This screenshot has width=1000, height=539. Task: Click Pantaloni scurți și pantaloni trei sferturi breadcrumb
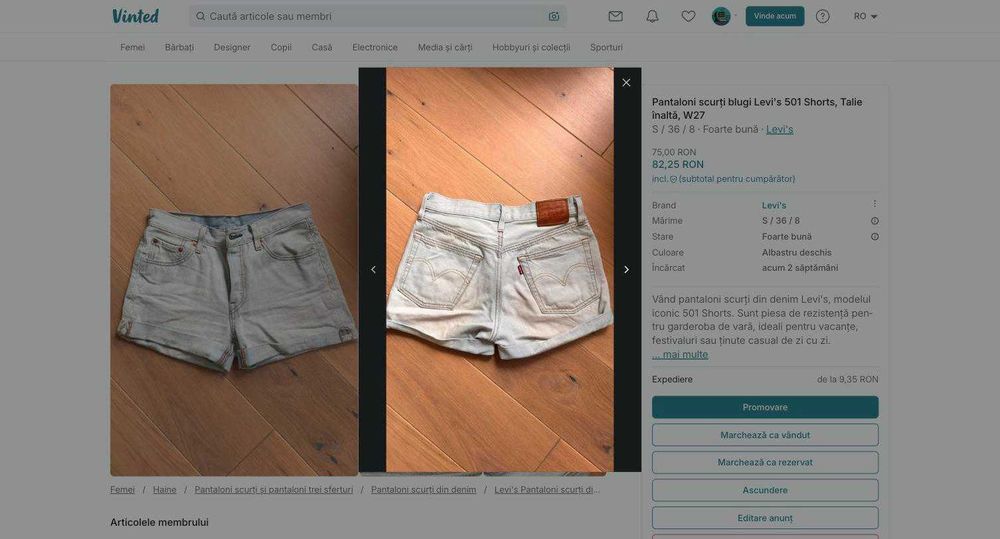[x=274, y=490]
